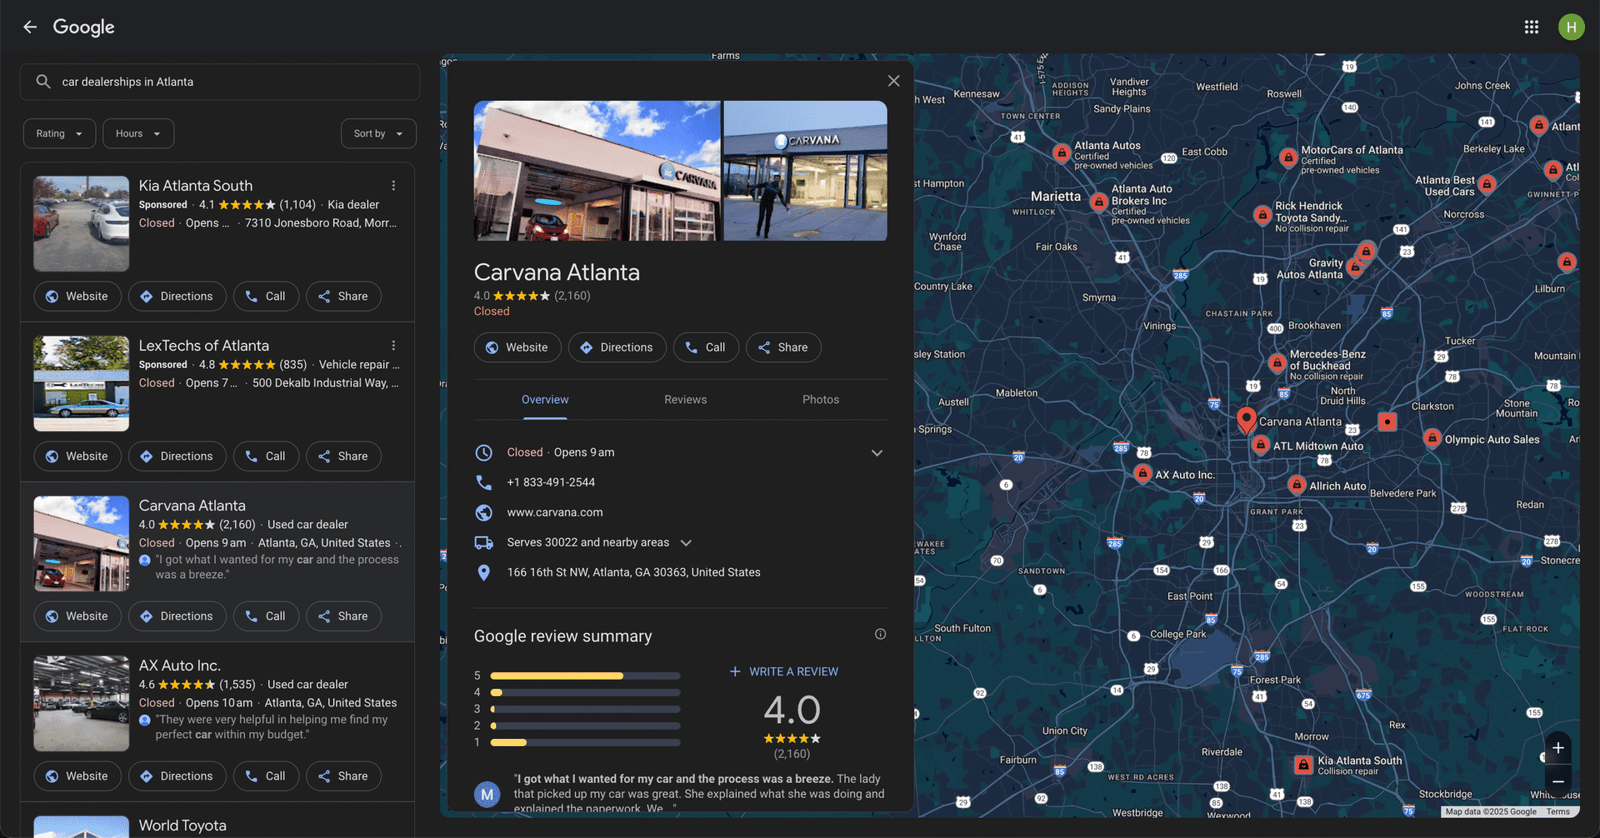Open the Carvana entrance night photo
The image size is (1600, 838).
click(805, 171)
